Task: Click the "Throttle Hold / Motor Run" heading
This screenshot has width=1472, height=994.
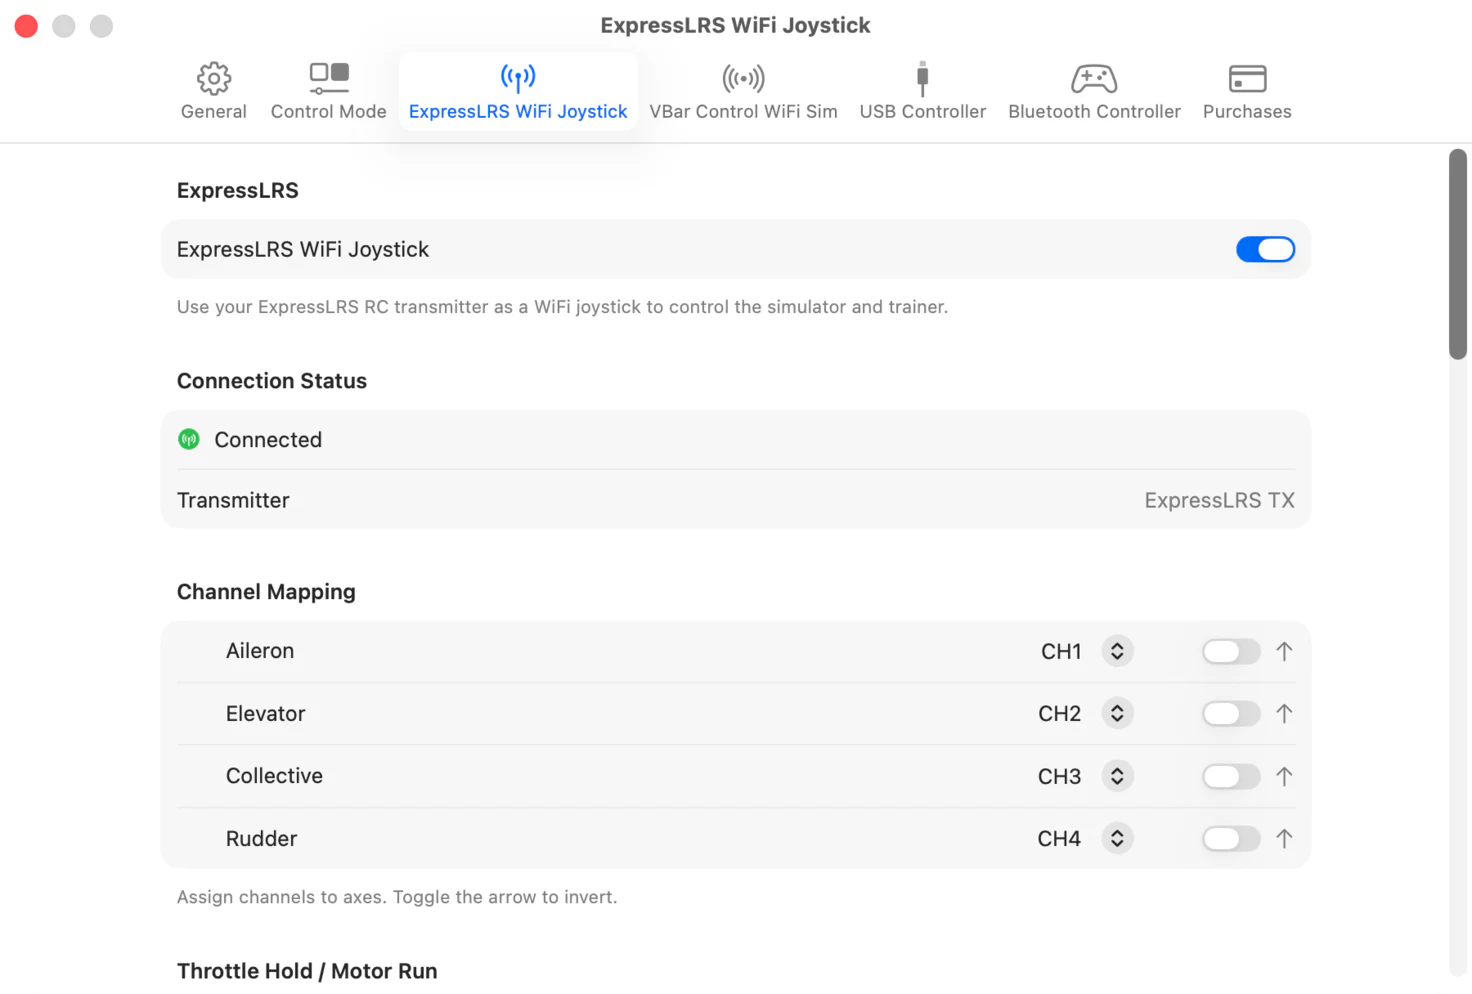Action: click(307, 971)
